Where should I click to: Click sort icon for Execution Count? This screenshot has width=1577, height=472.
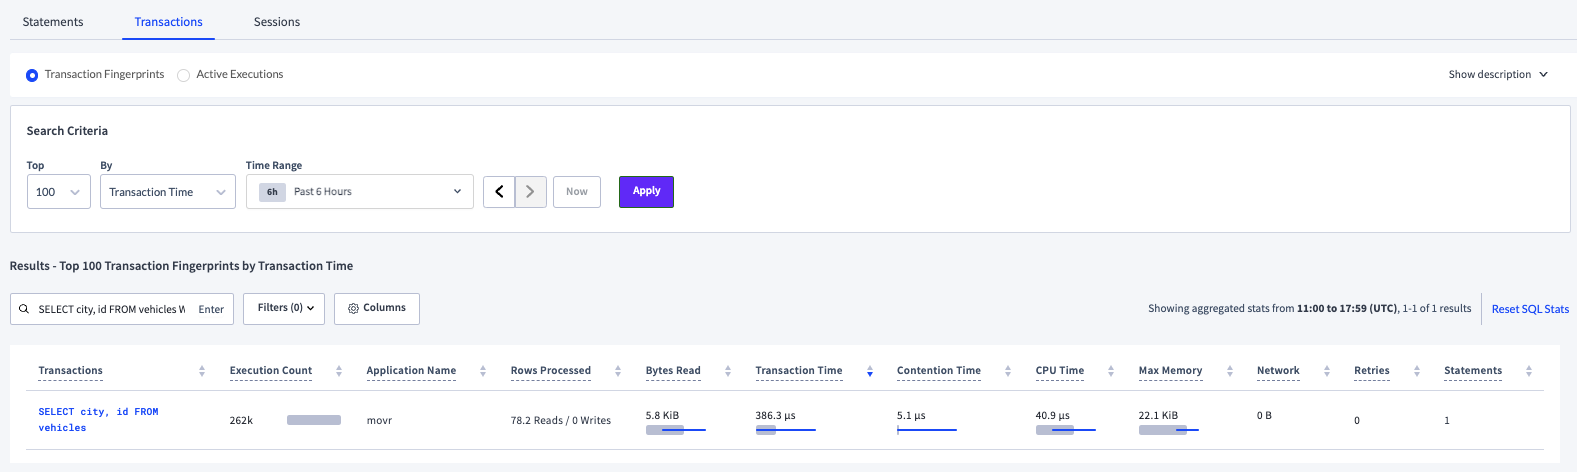(339, 371)
